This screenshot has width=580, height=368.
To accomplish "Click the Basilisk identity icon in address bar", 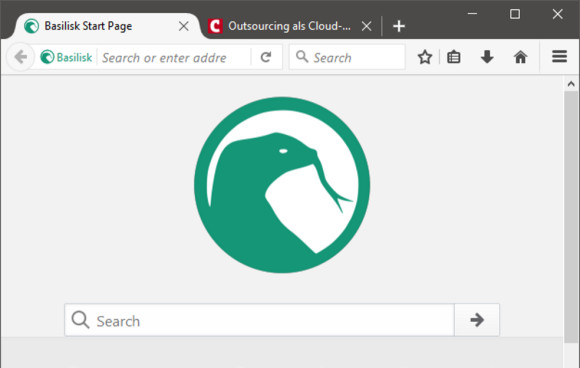I will (x=66, y=57).
